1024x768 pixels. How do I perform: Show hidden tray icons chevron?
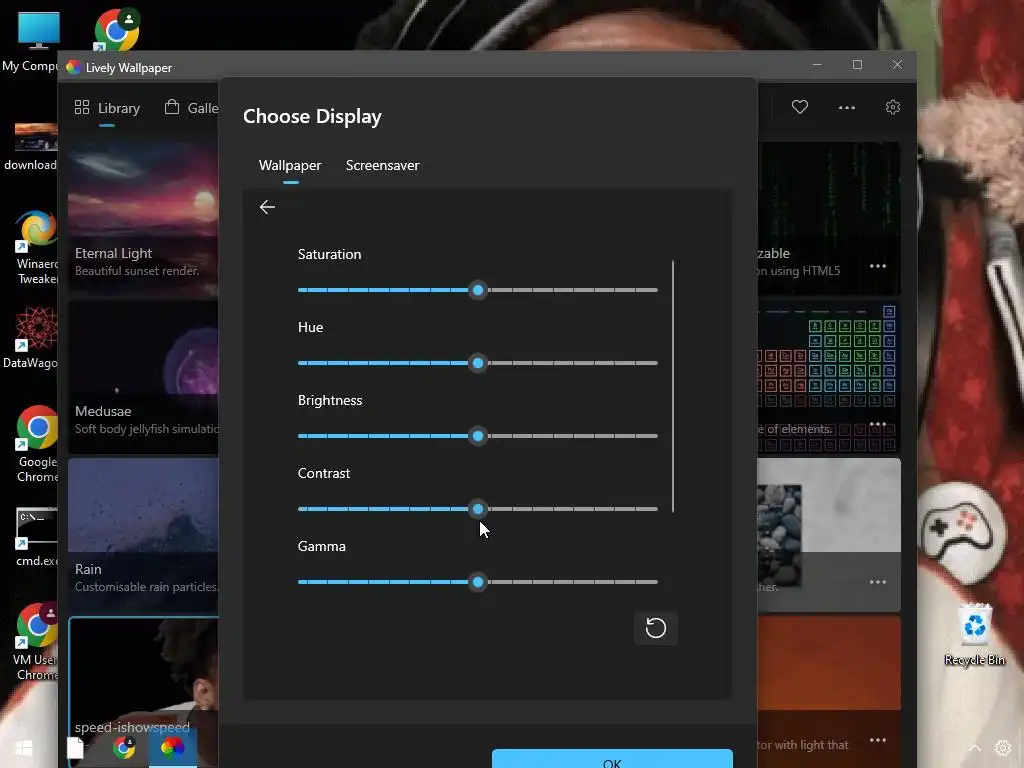click(974, 748)
